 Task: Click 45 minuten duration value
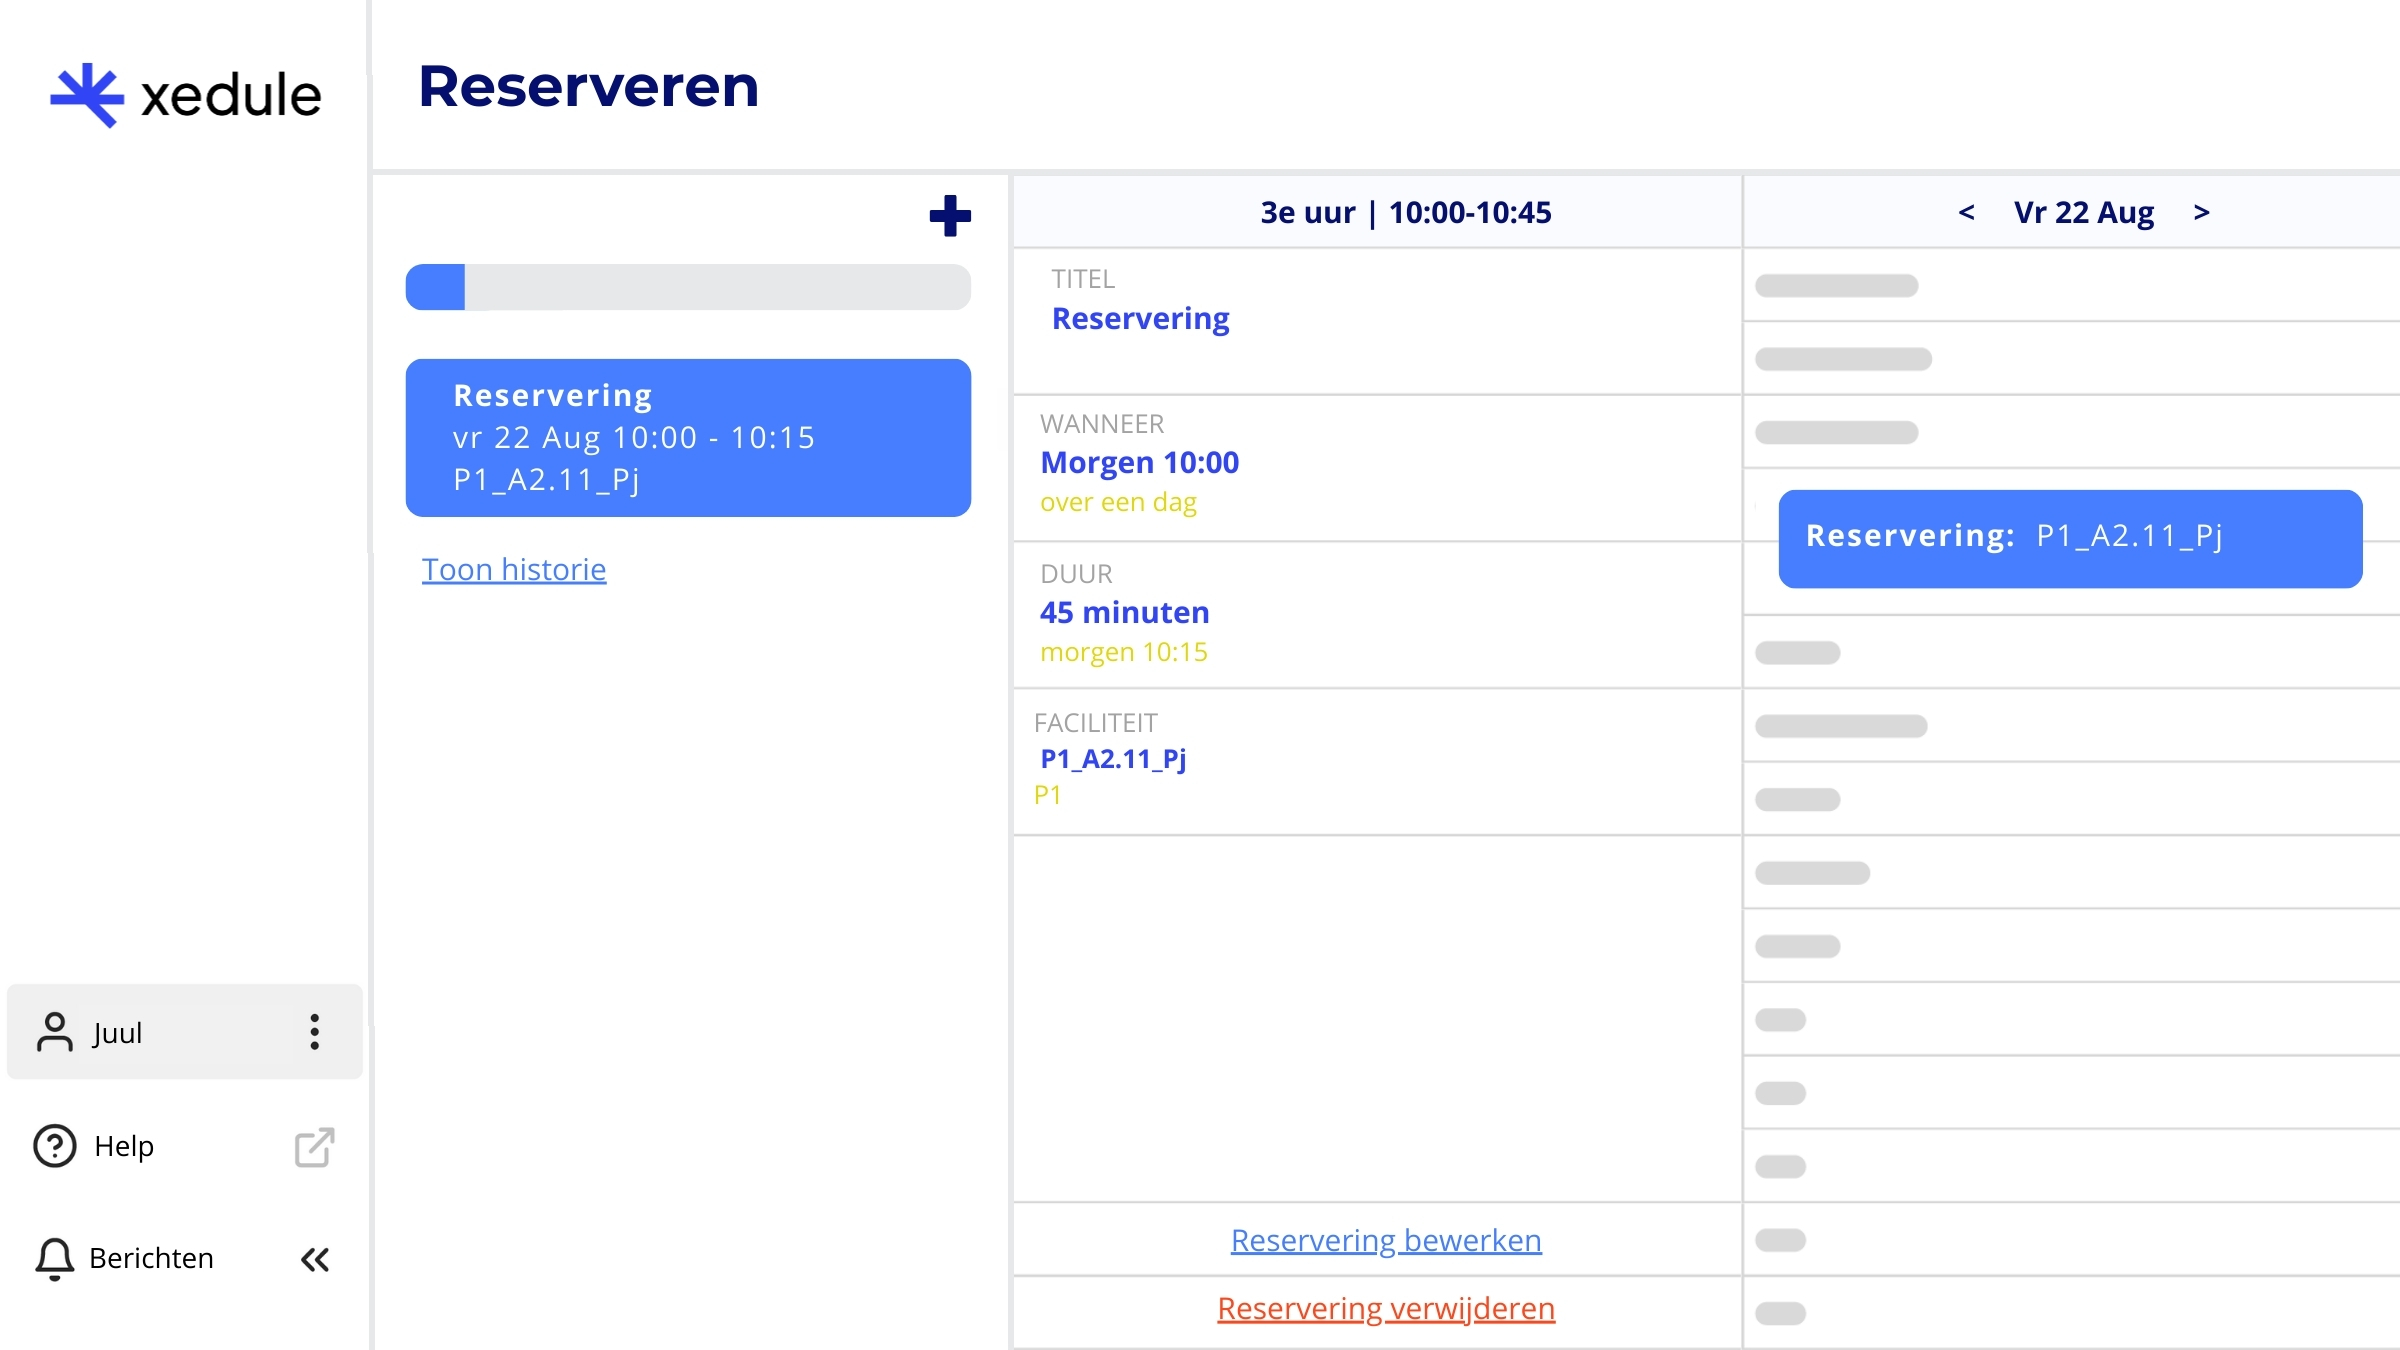click(1124, 612)
